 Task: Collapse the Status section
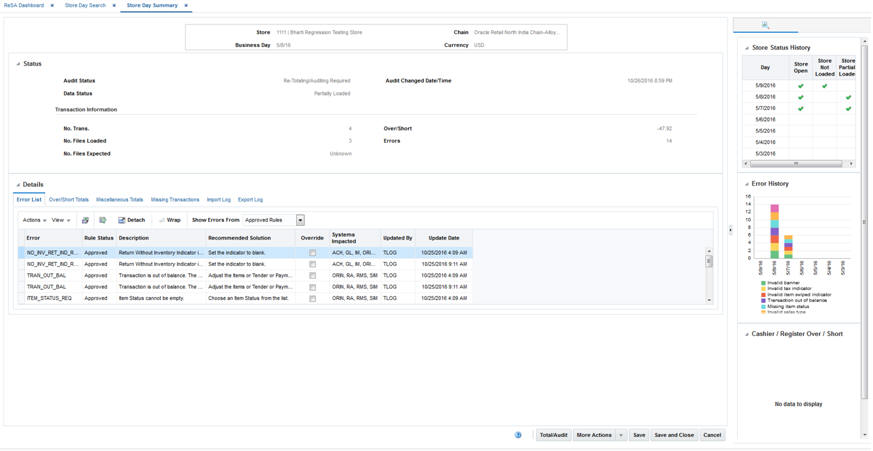pos(18,64)
